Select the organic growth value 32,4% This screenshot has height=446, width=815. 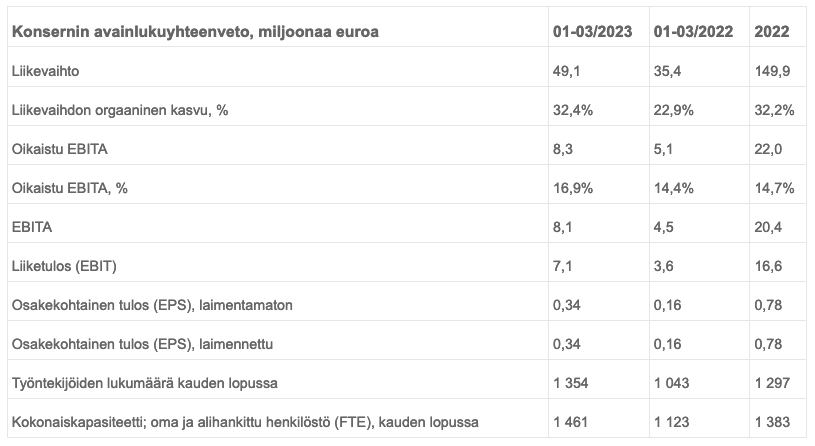[573, 110]
